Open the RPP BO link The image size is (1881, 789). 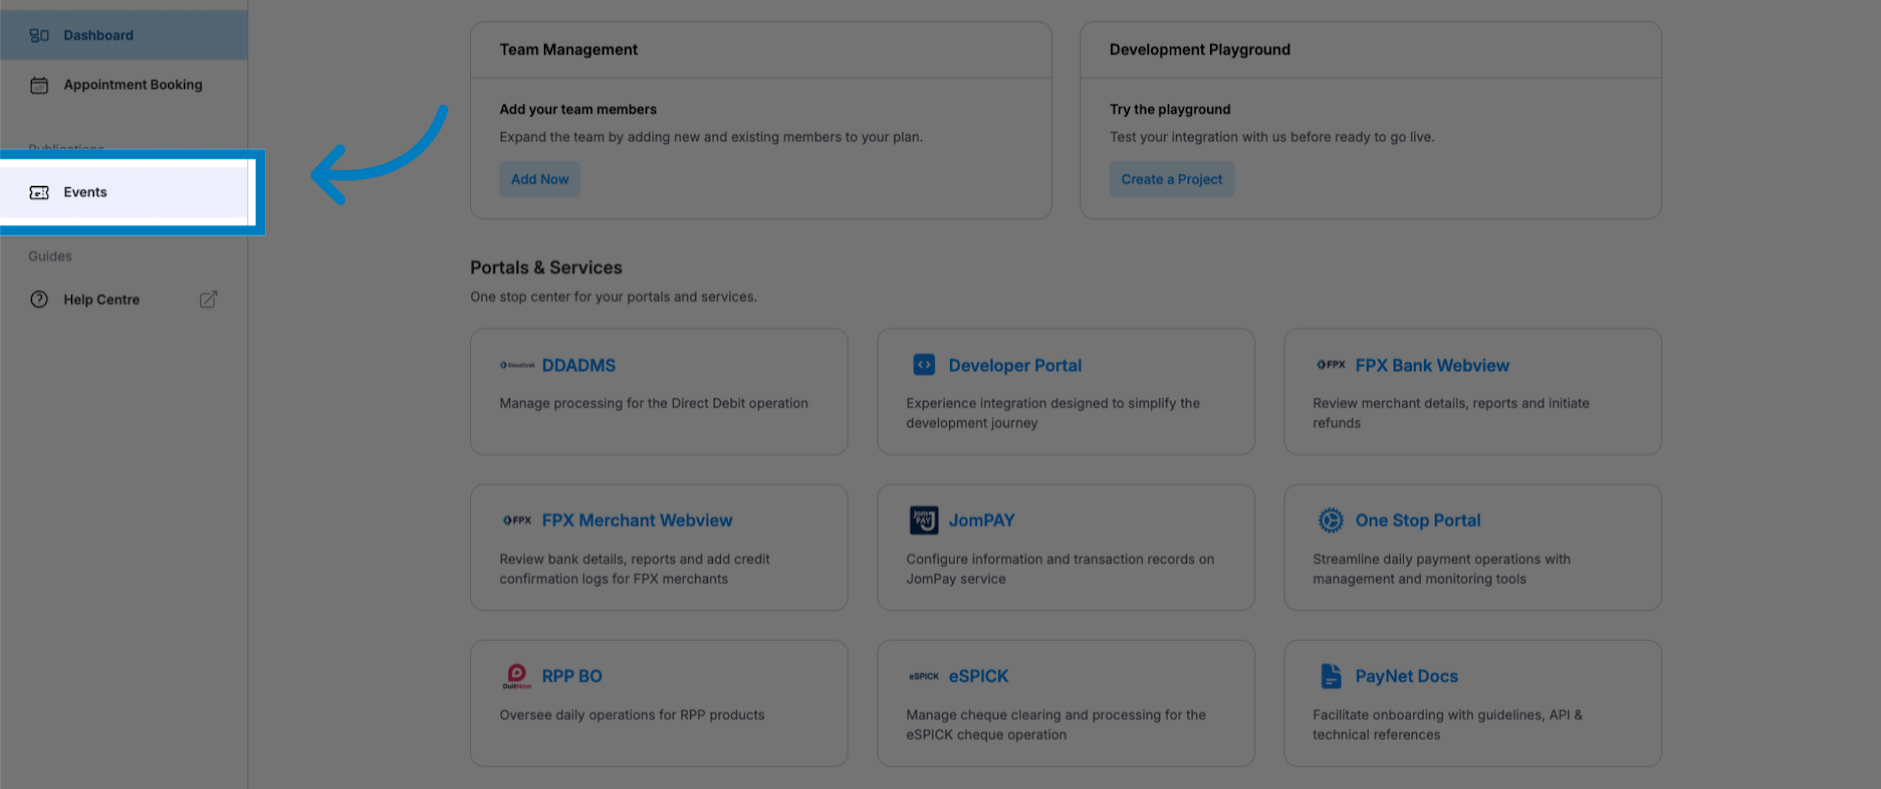(572, 676)
